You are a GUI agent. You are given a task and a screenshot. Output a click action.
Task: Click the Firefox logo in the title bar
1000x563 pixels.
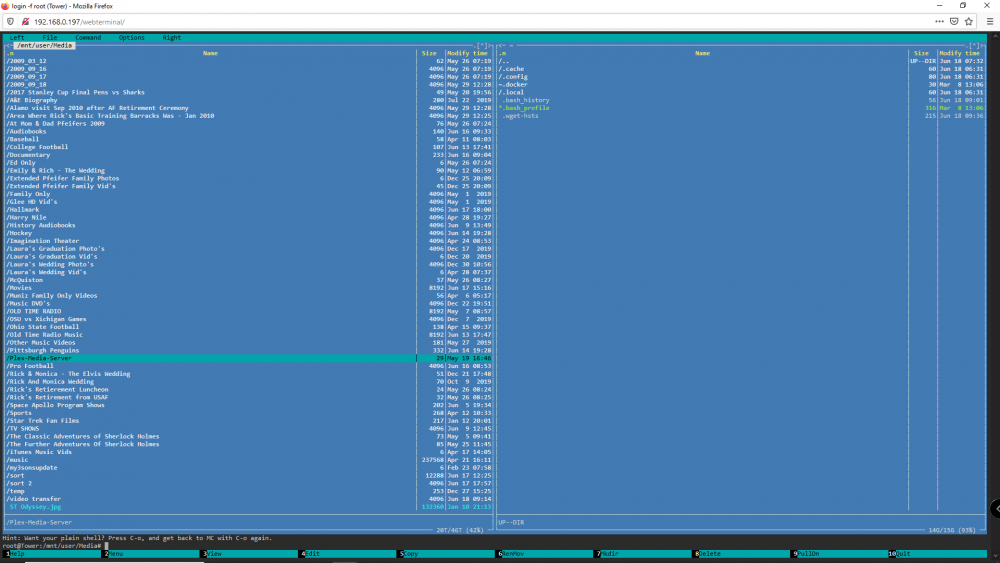[5, 6]
